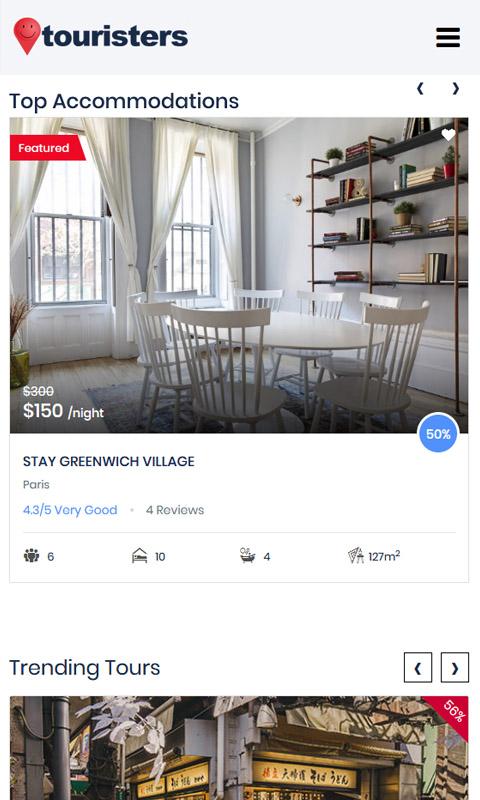Screen dimensions: 480x800
Task: Click the area icon next to 127m²
Action: tap(356, 556)
